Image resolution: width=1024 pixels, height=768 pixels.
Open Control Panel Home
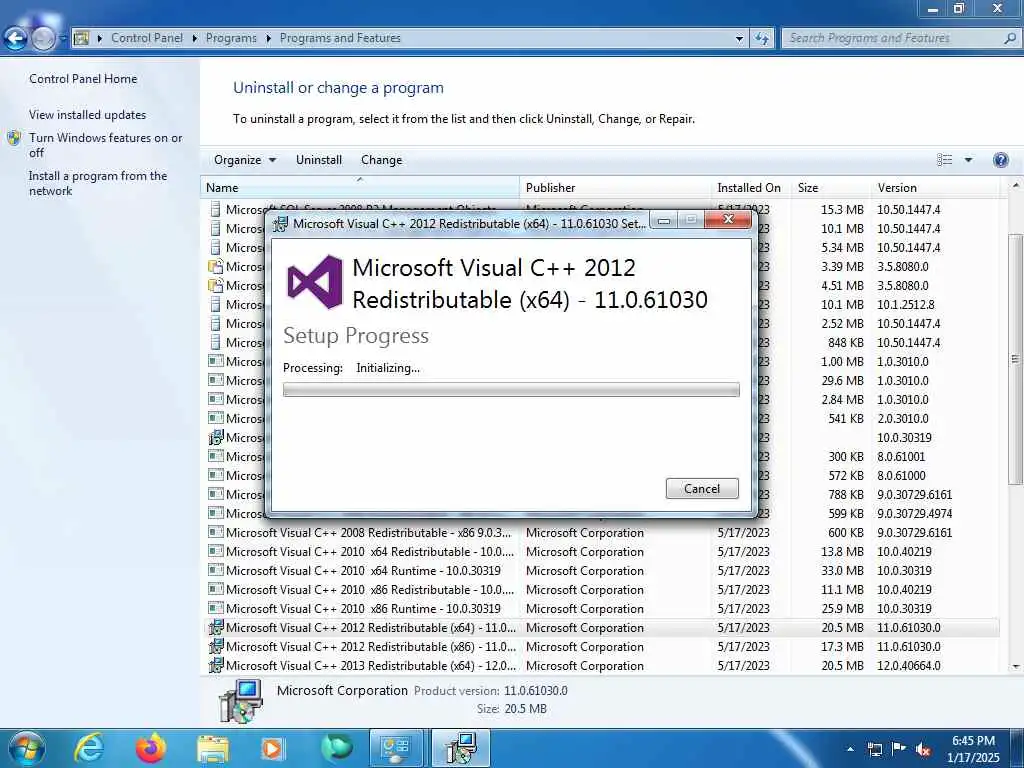(x=83, y=78)
